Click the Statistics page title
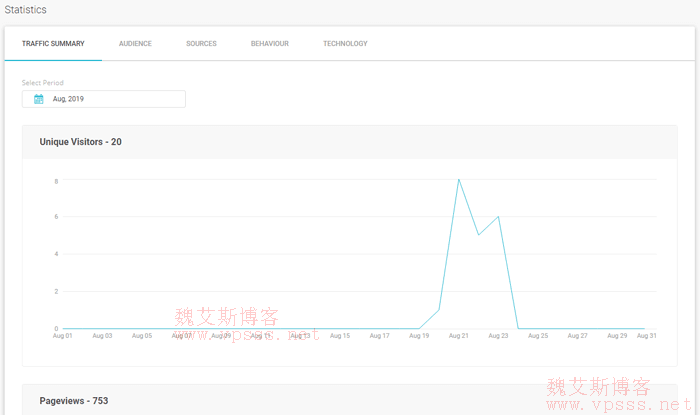Viewport: 700px width, 415px height. coord(24,9)
